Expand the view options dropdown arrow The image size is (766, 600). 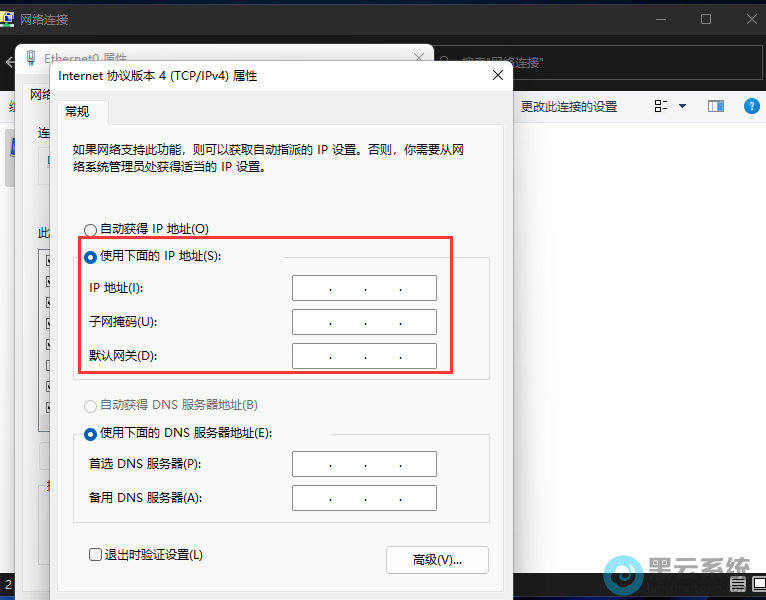683,106
